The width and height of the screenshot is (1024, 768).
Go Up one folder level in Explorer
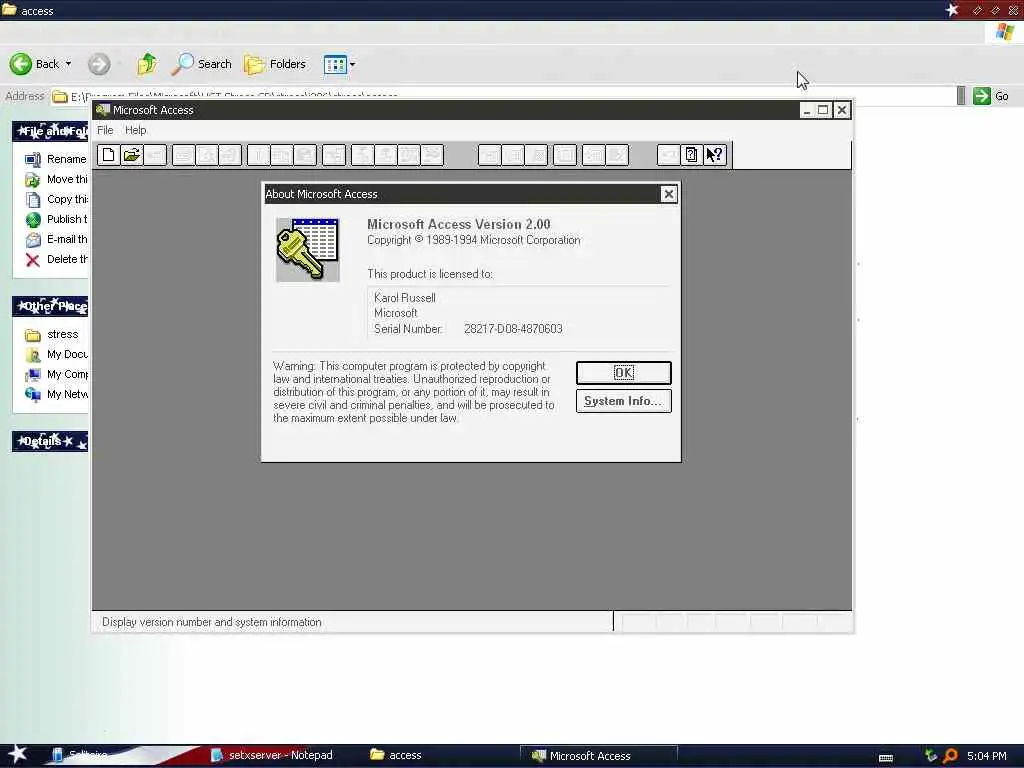tap(147, 64)
